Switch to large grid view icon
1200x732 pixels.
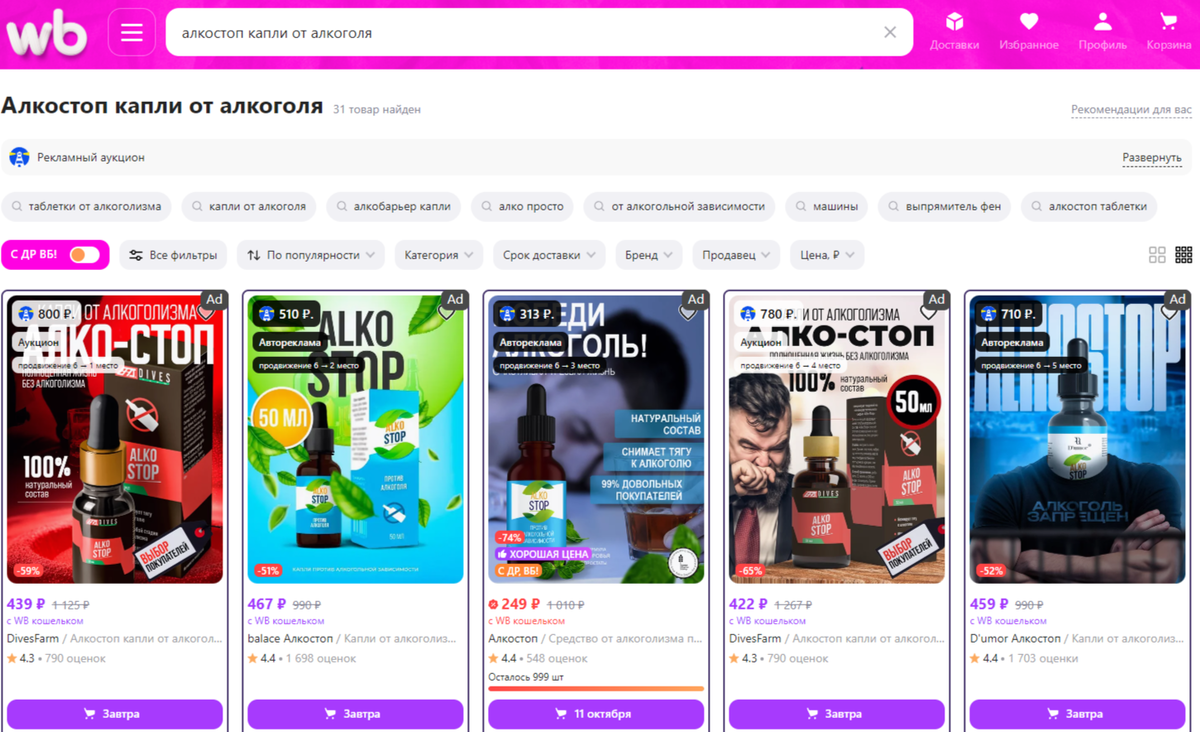pyautogui.click(x=1157, y=255)
